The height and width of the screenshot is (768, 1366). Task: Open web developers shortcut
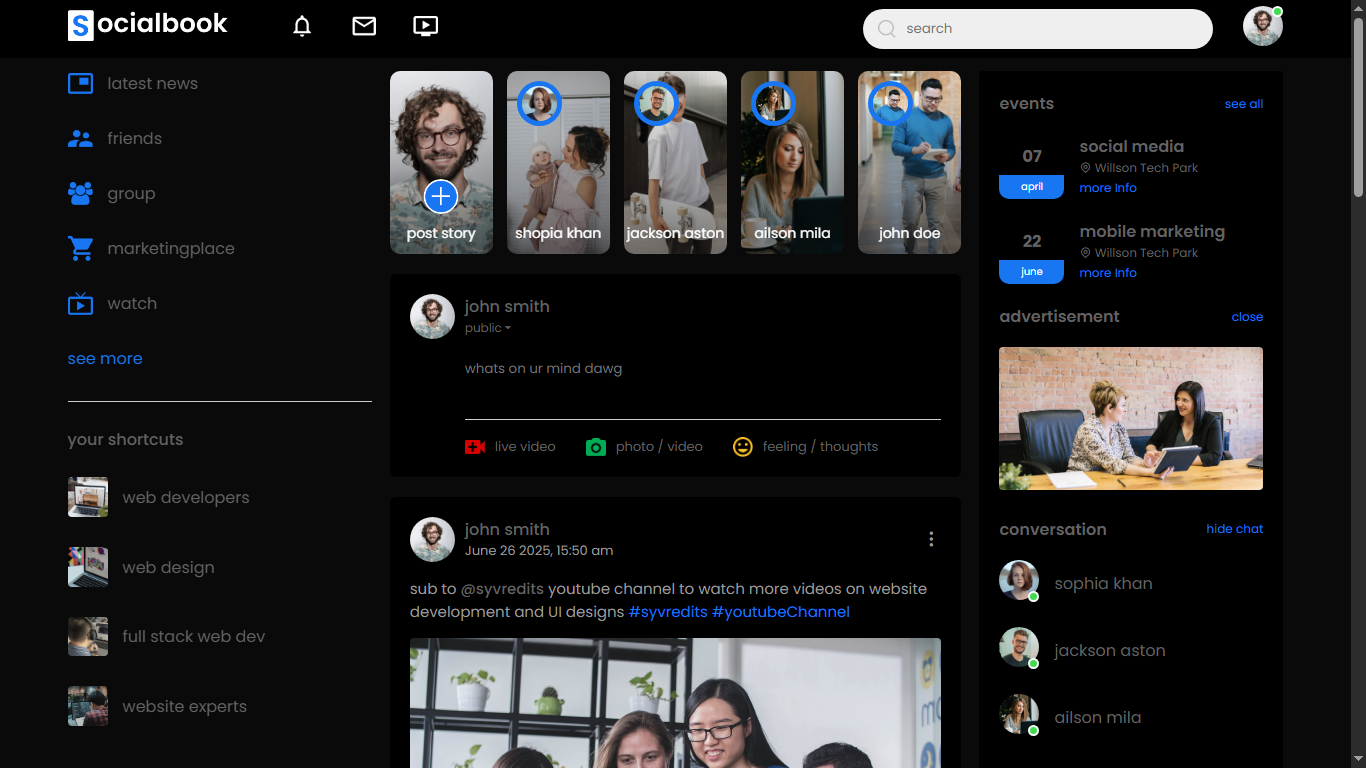point(186,497)
